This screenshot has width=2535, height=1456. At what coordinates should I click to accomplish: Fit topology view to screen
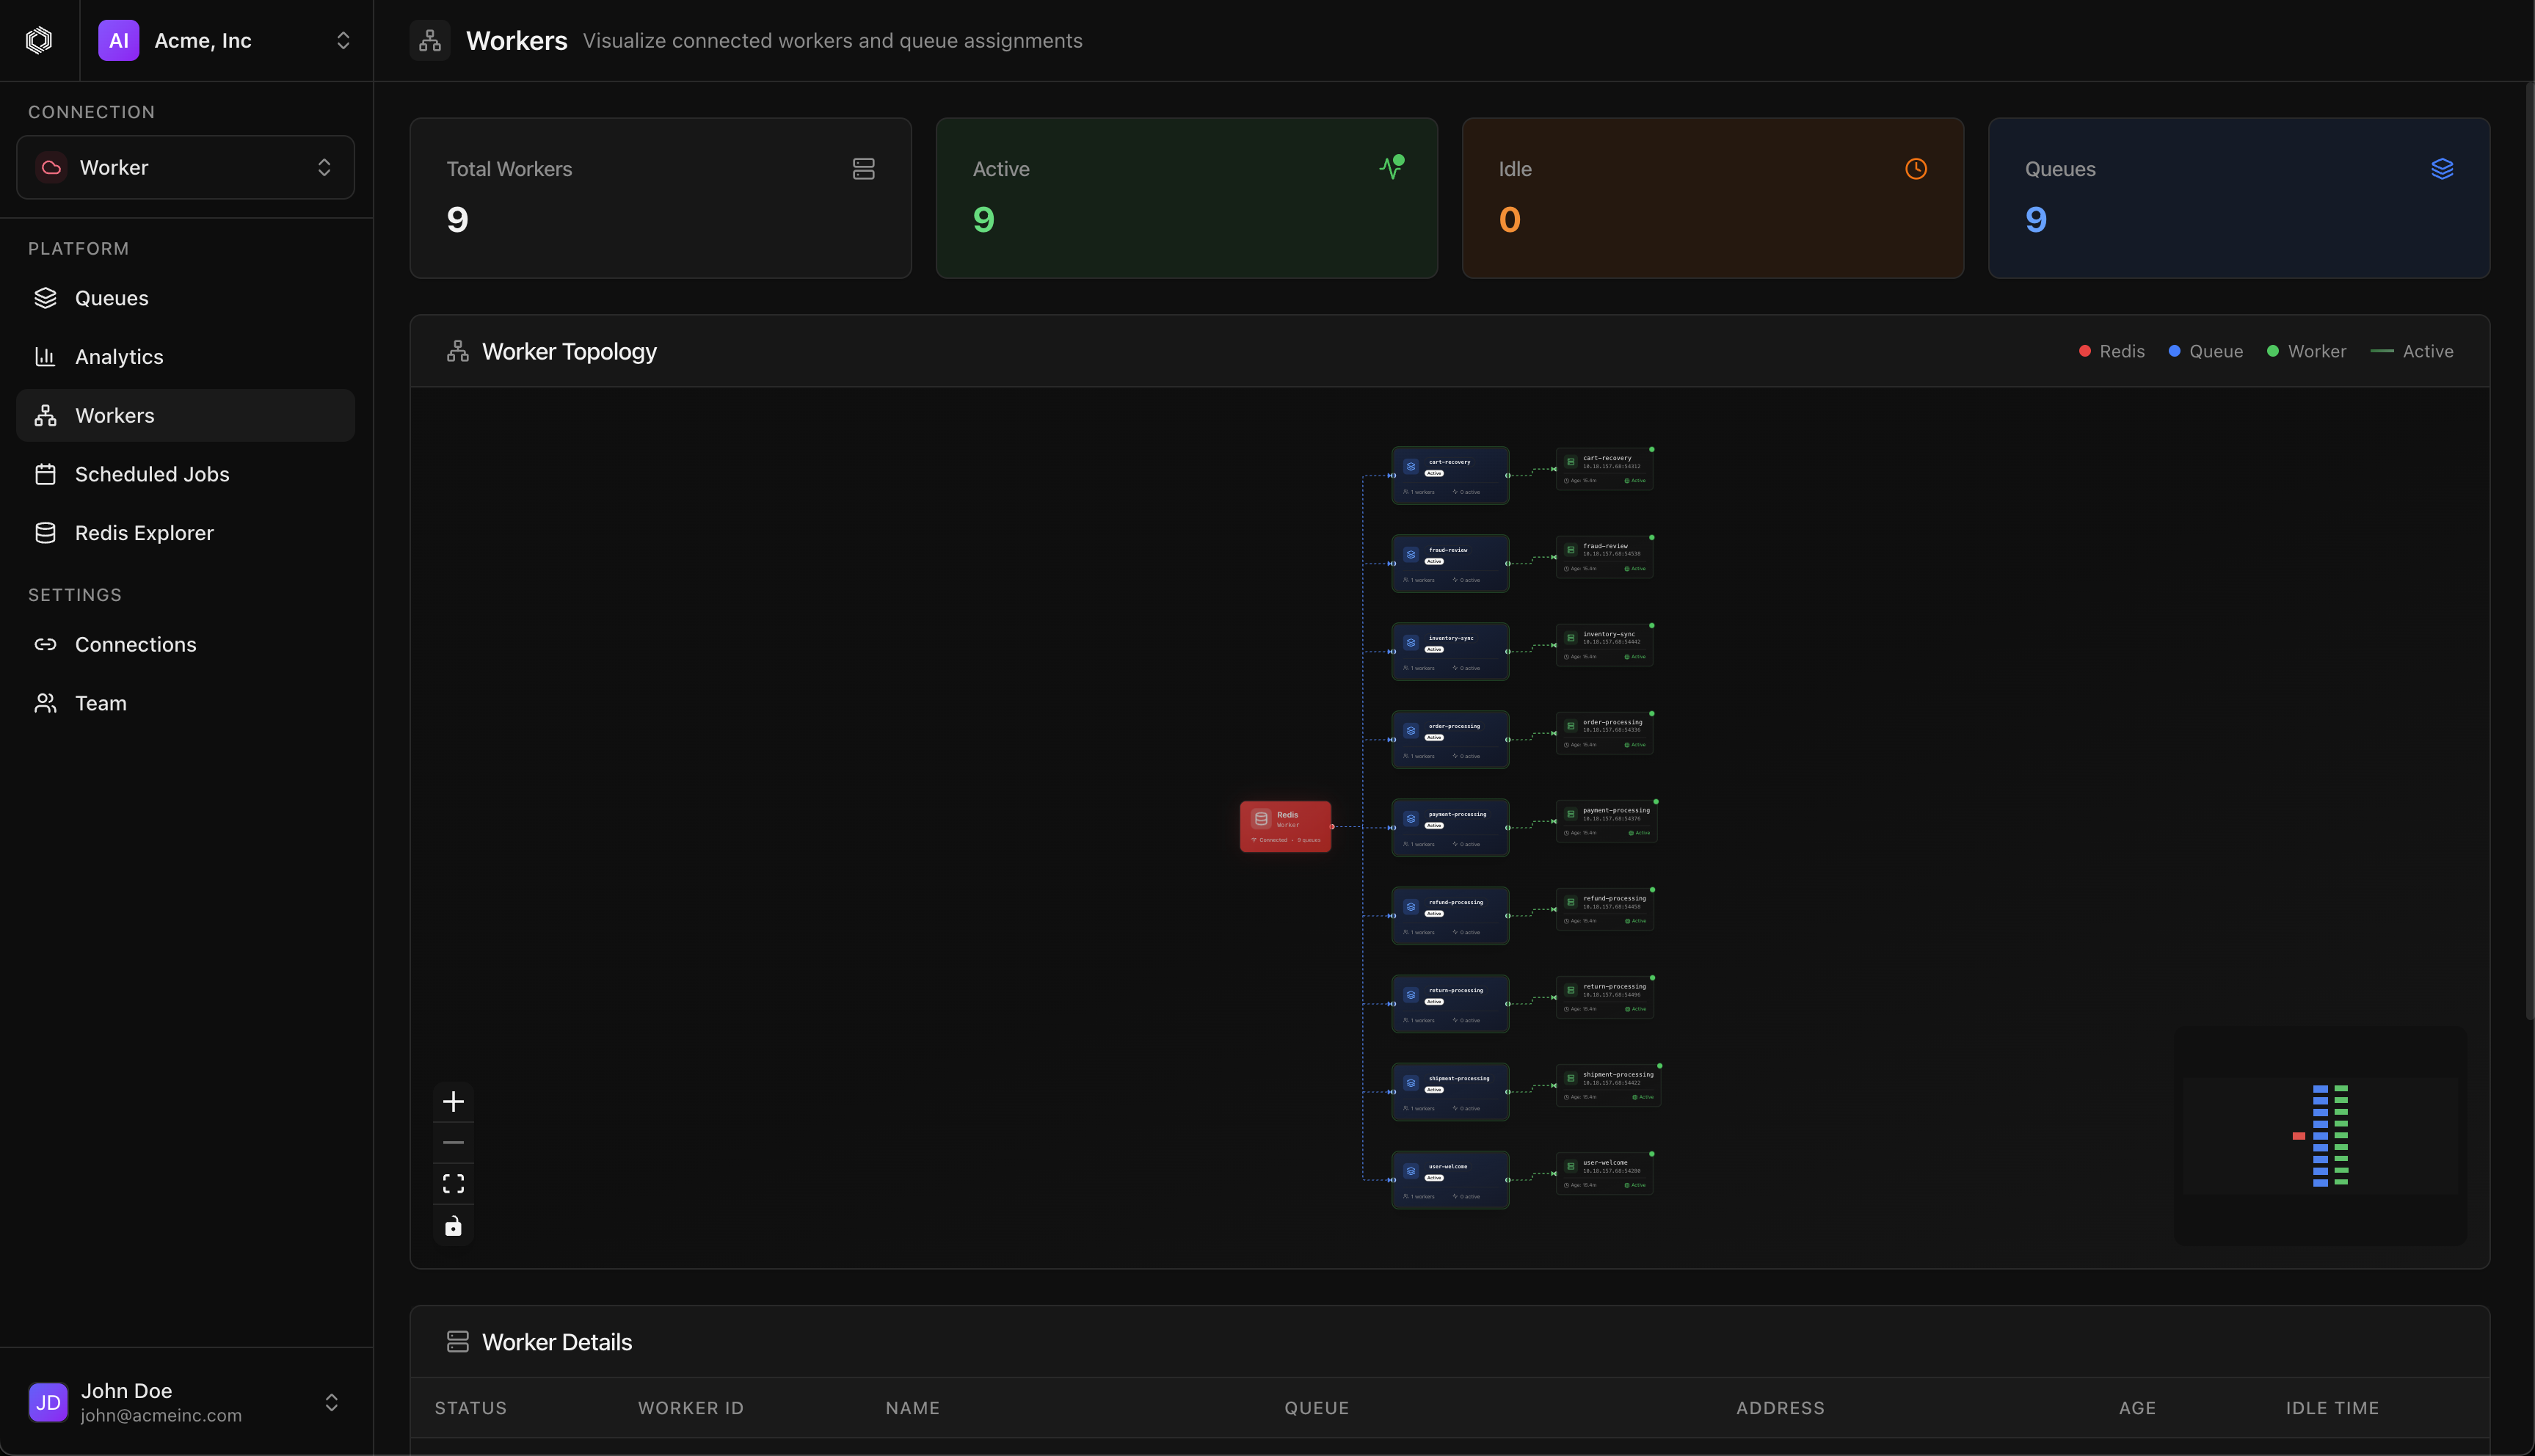coord(453,1184)
